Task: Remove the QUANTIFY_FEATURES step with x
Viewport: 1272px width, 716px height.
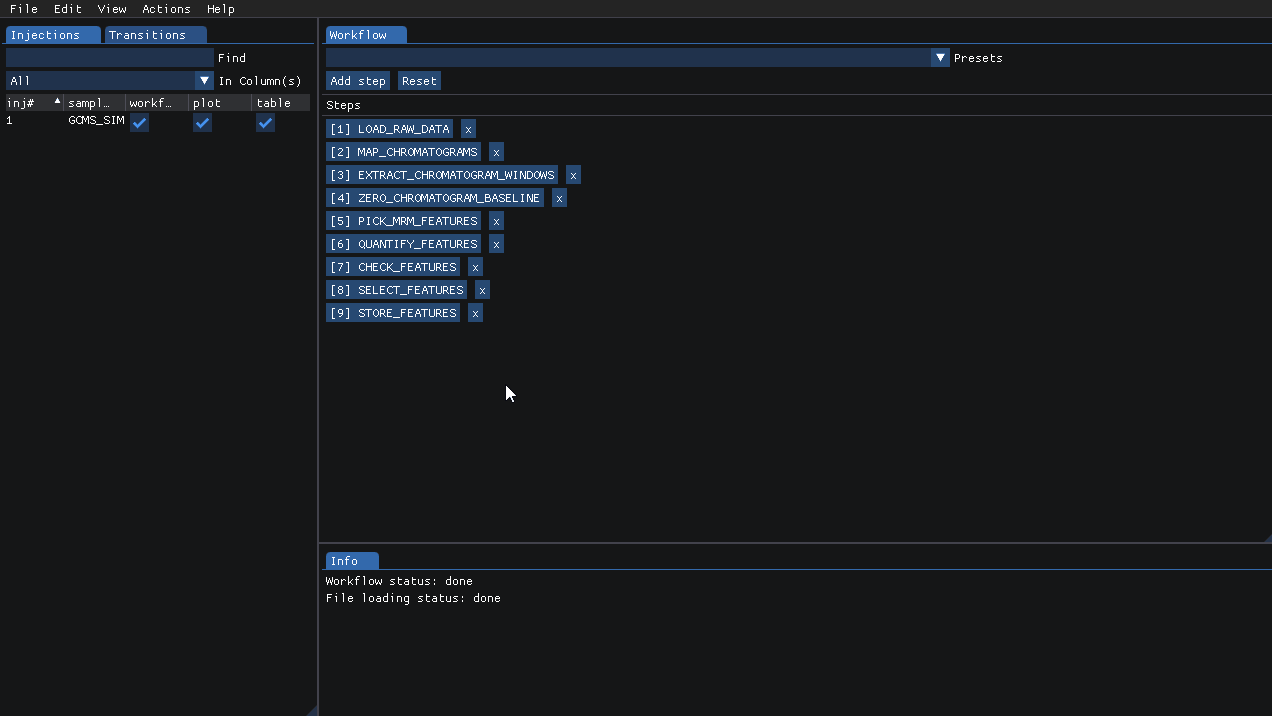Action: (496, 244)
